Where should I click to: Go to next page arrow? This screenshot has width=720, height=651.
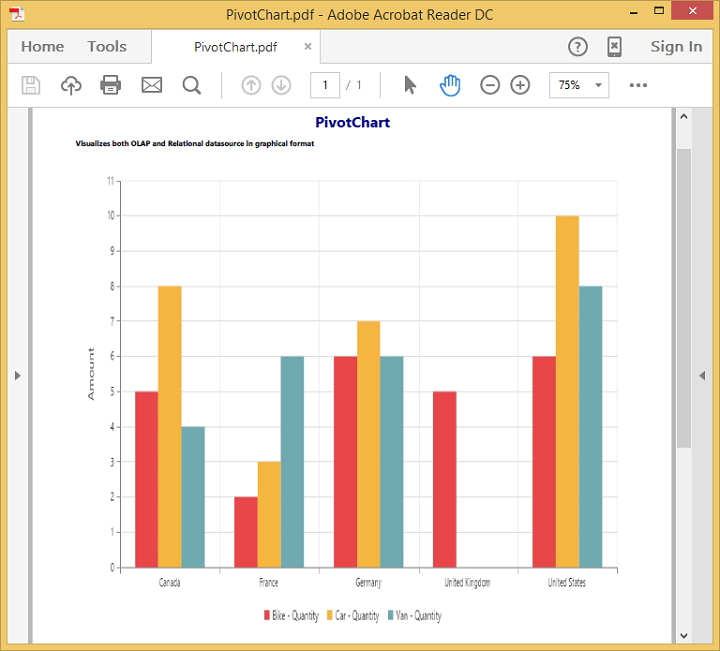pos(281,86)
